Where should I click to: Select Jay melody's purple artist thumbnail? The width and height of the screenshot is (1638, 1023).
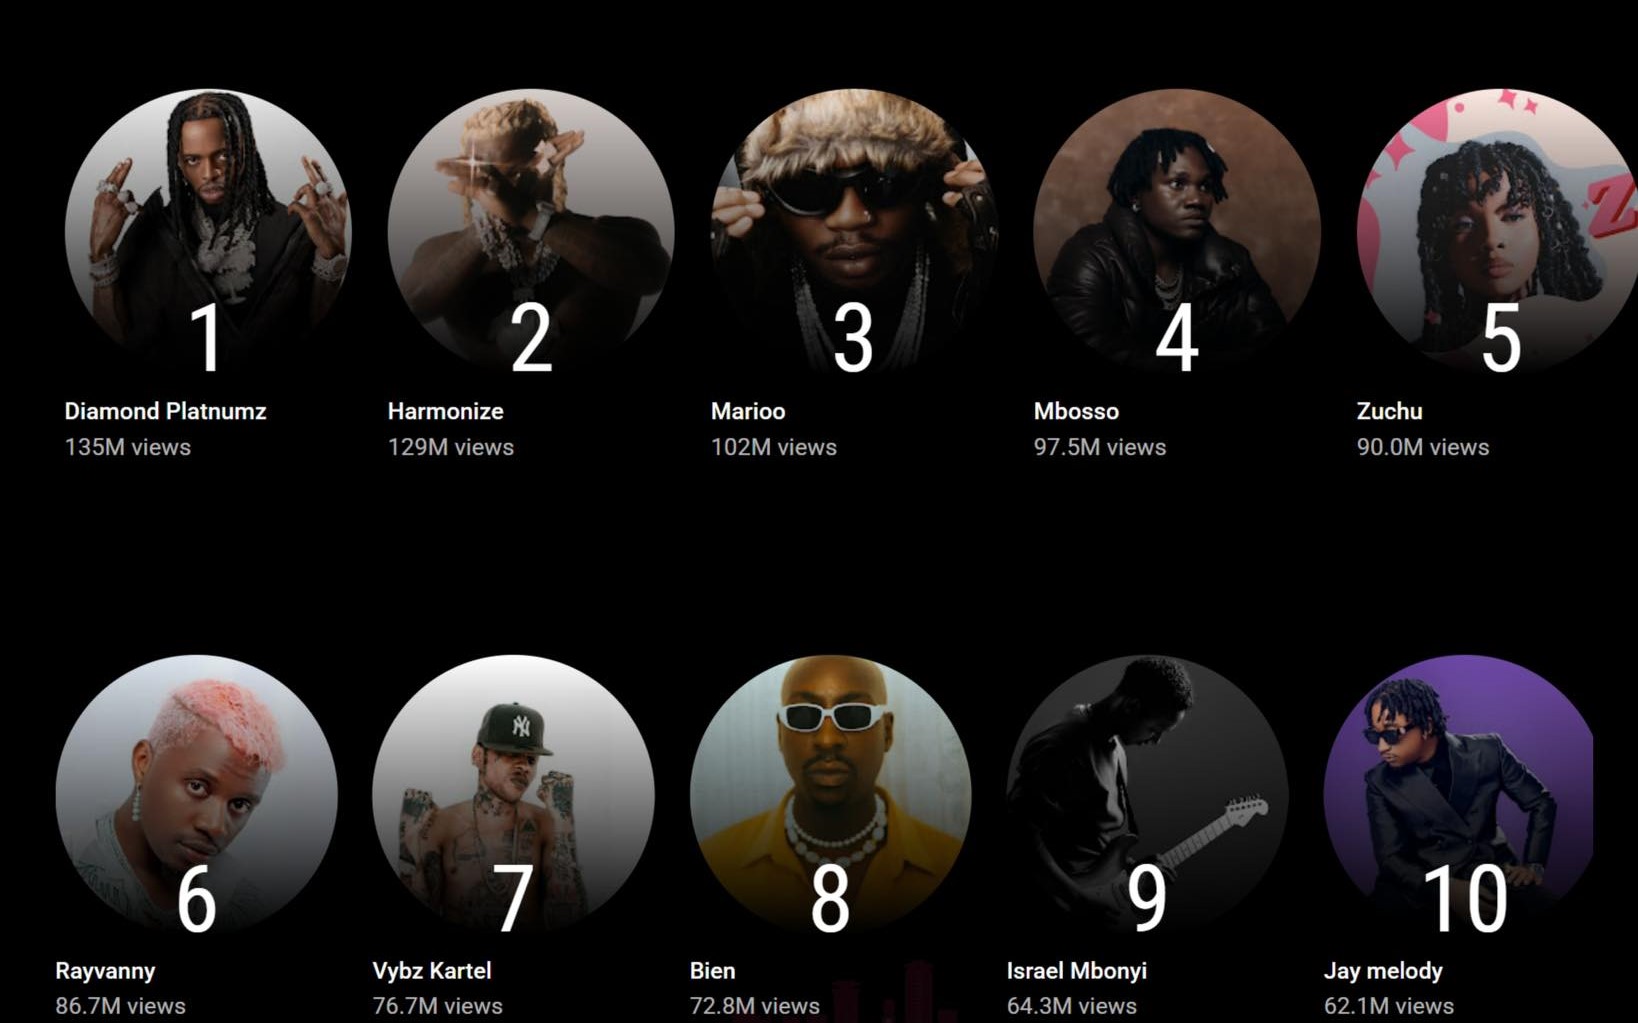[1459, 796]
